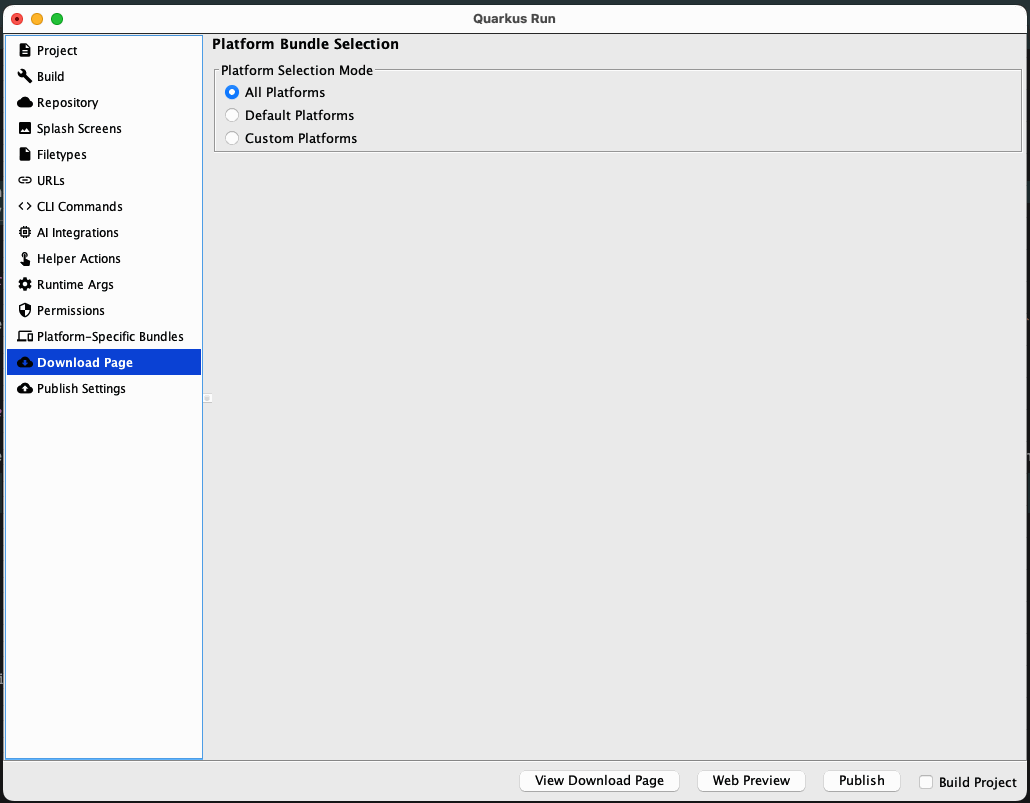This screenshot has width=1030, height=803.
Task: Open the Filetypes section label
Action: click(x=62, y=154)
